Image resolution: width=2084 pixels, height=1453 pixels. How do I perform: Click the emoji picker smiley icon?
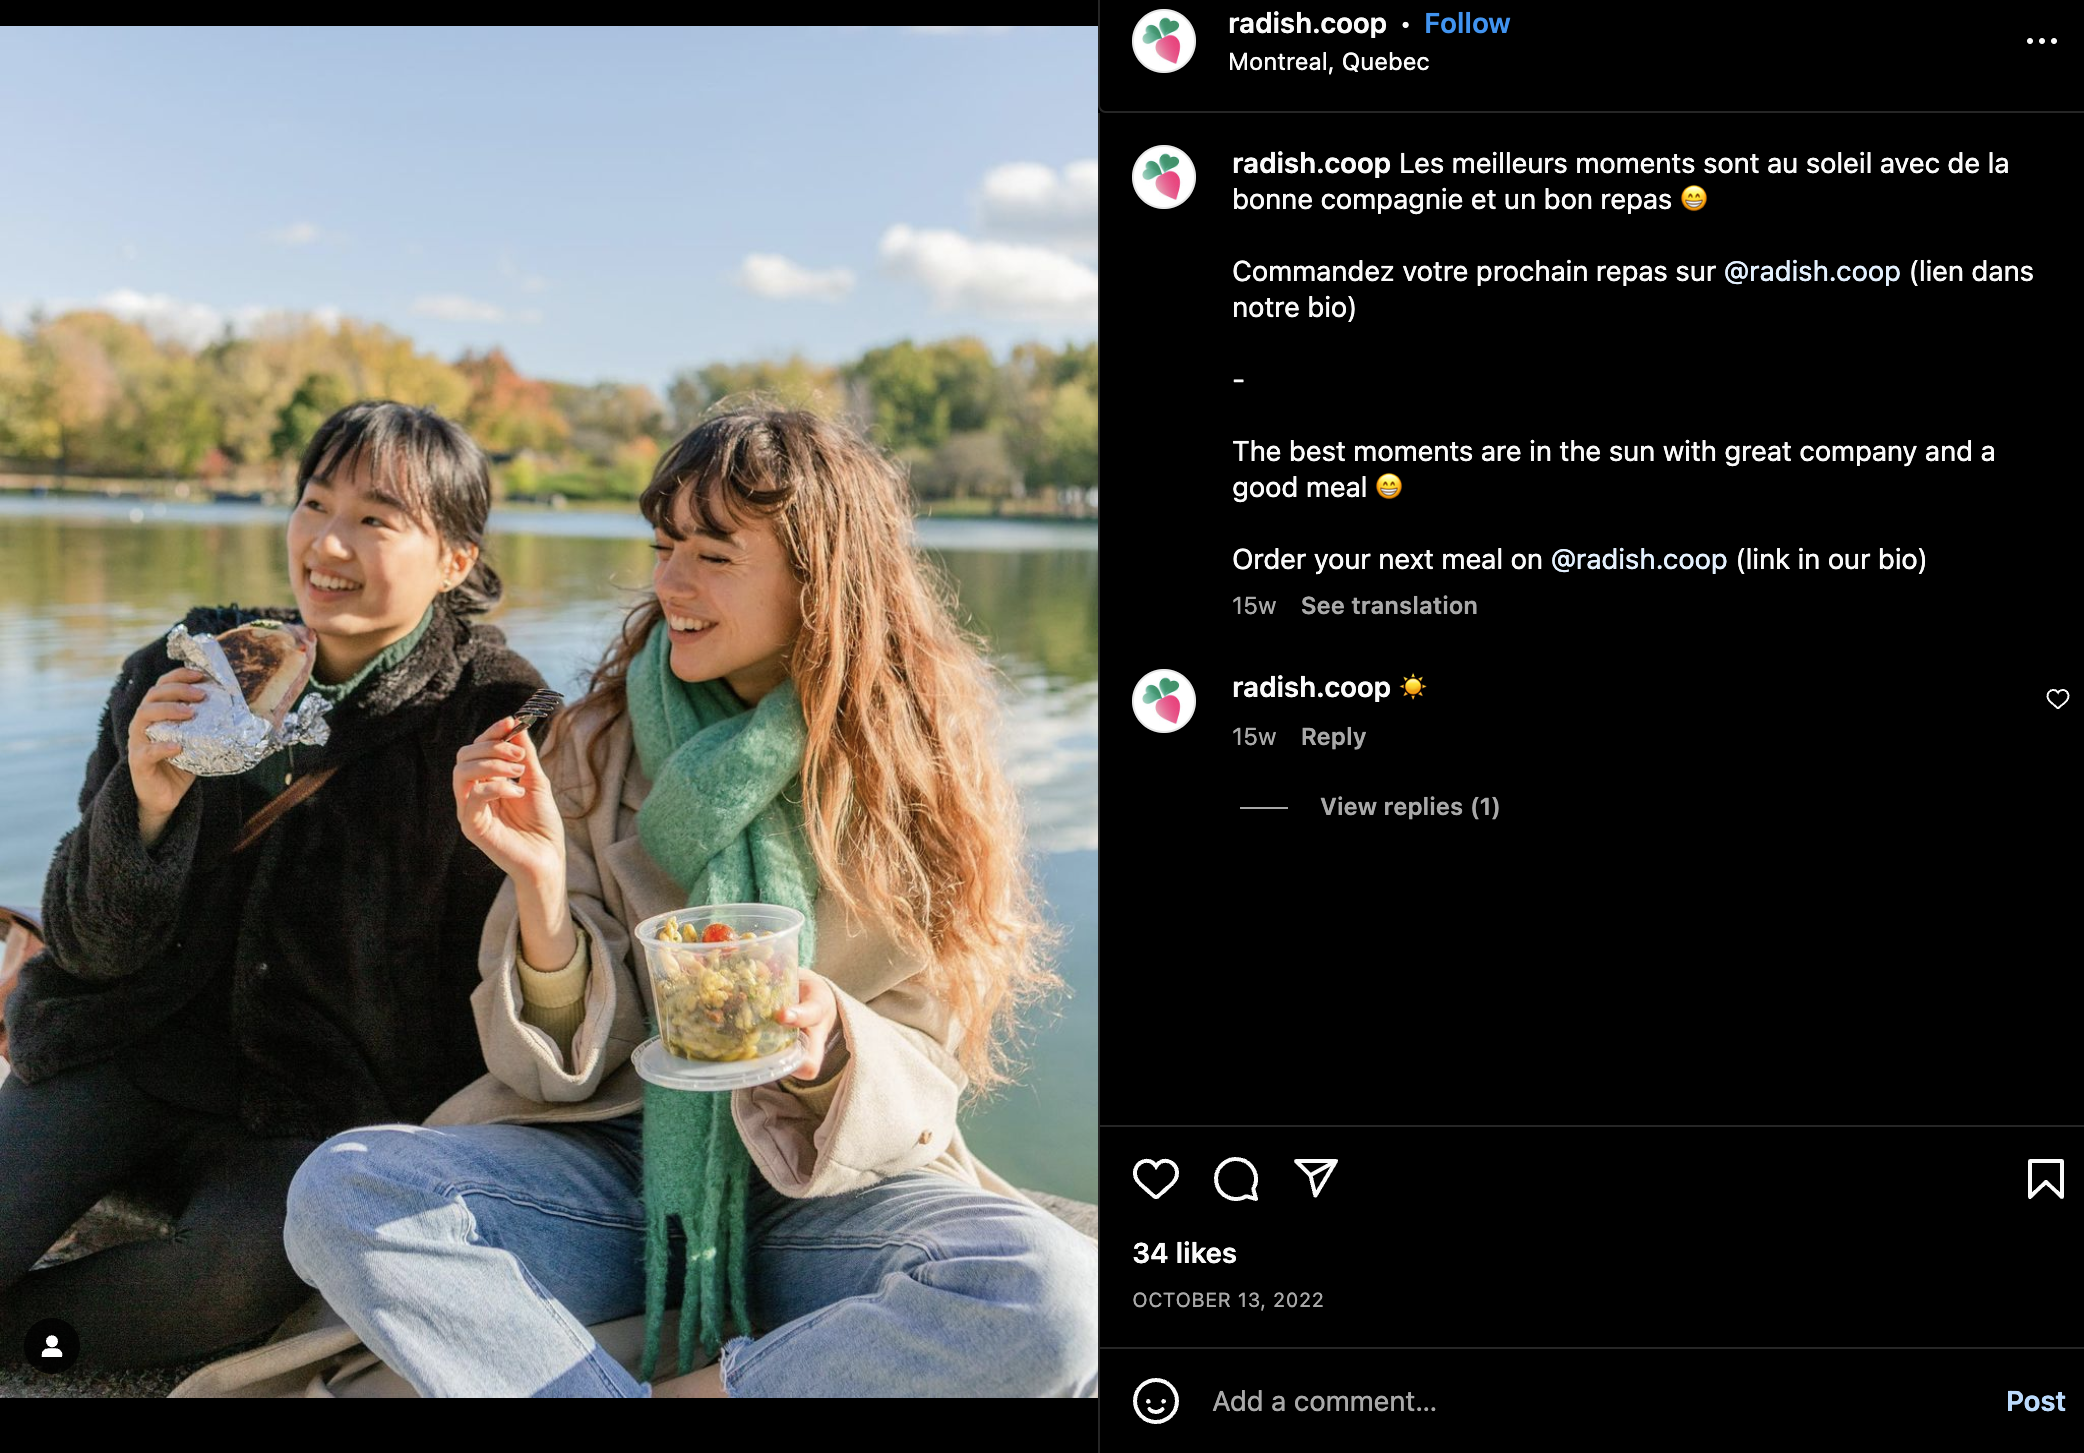coord(1155,1401)
